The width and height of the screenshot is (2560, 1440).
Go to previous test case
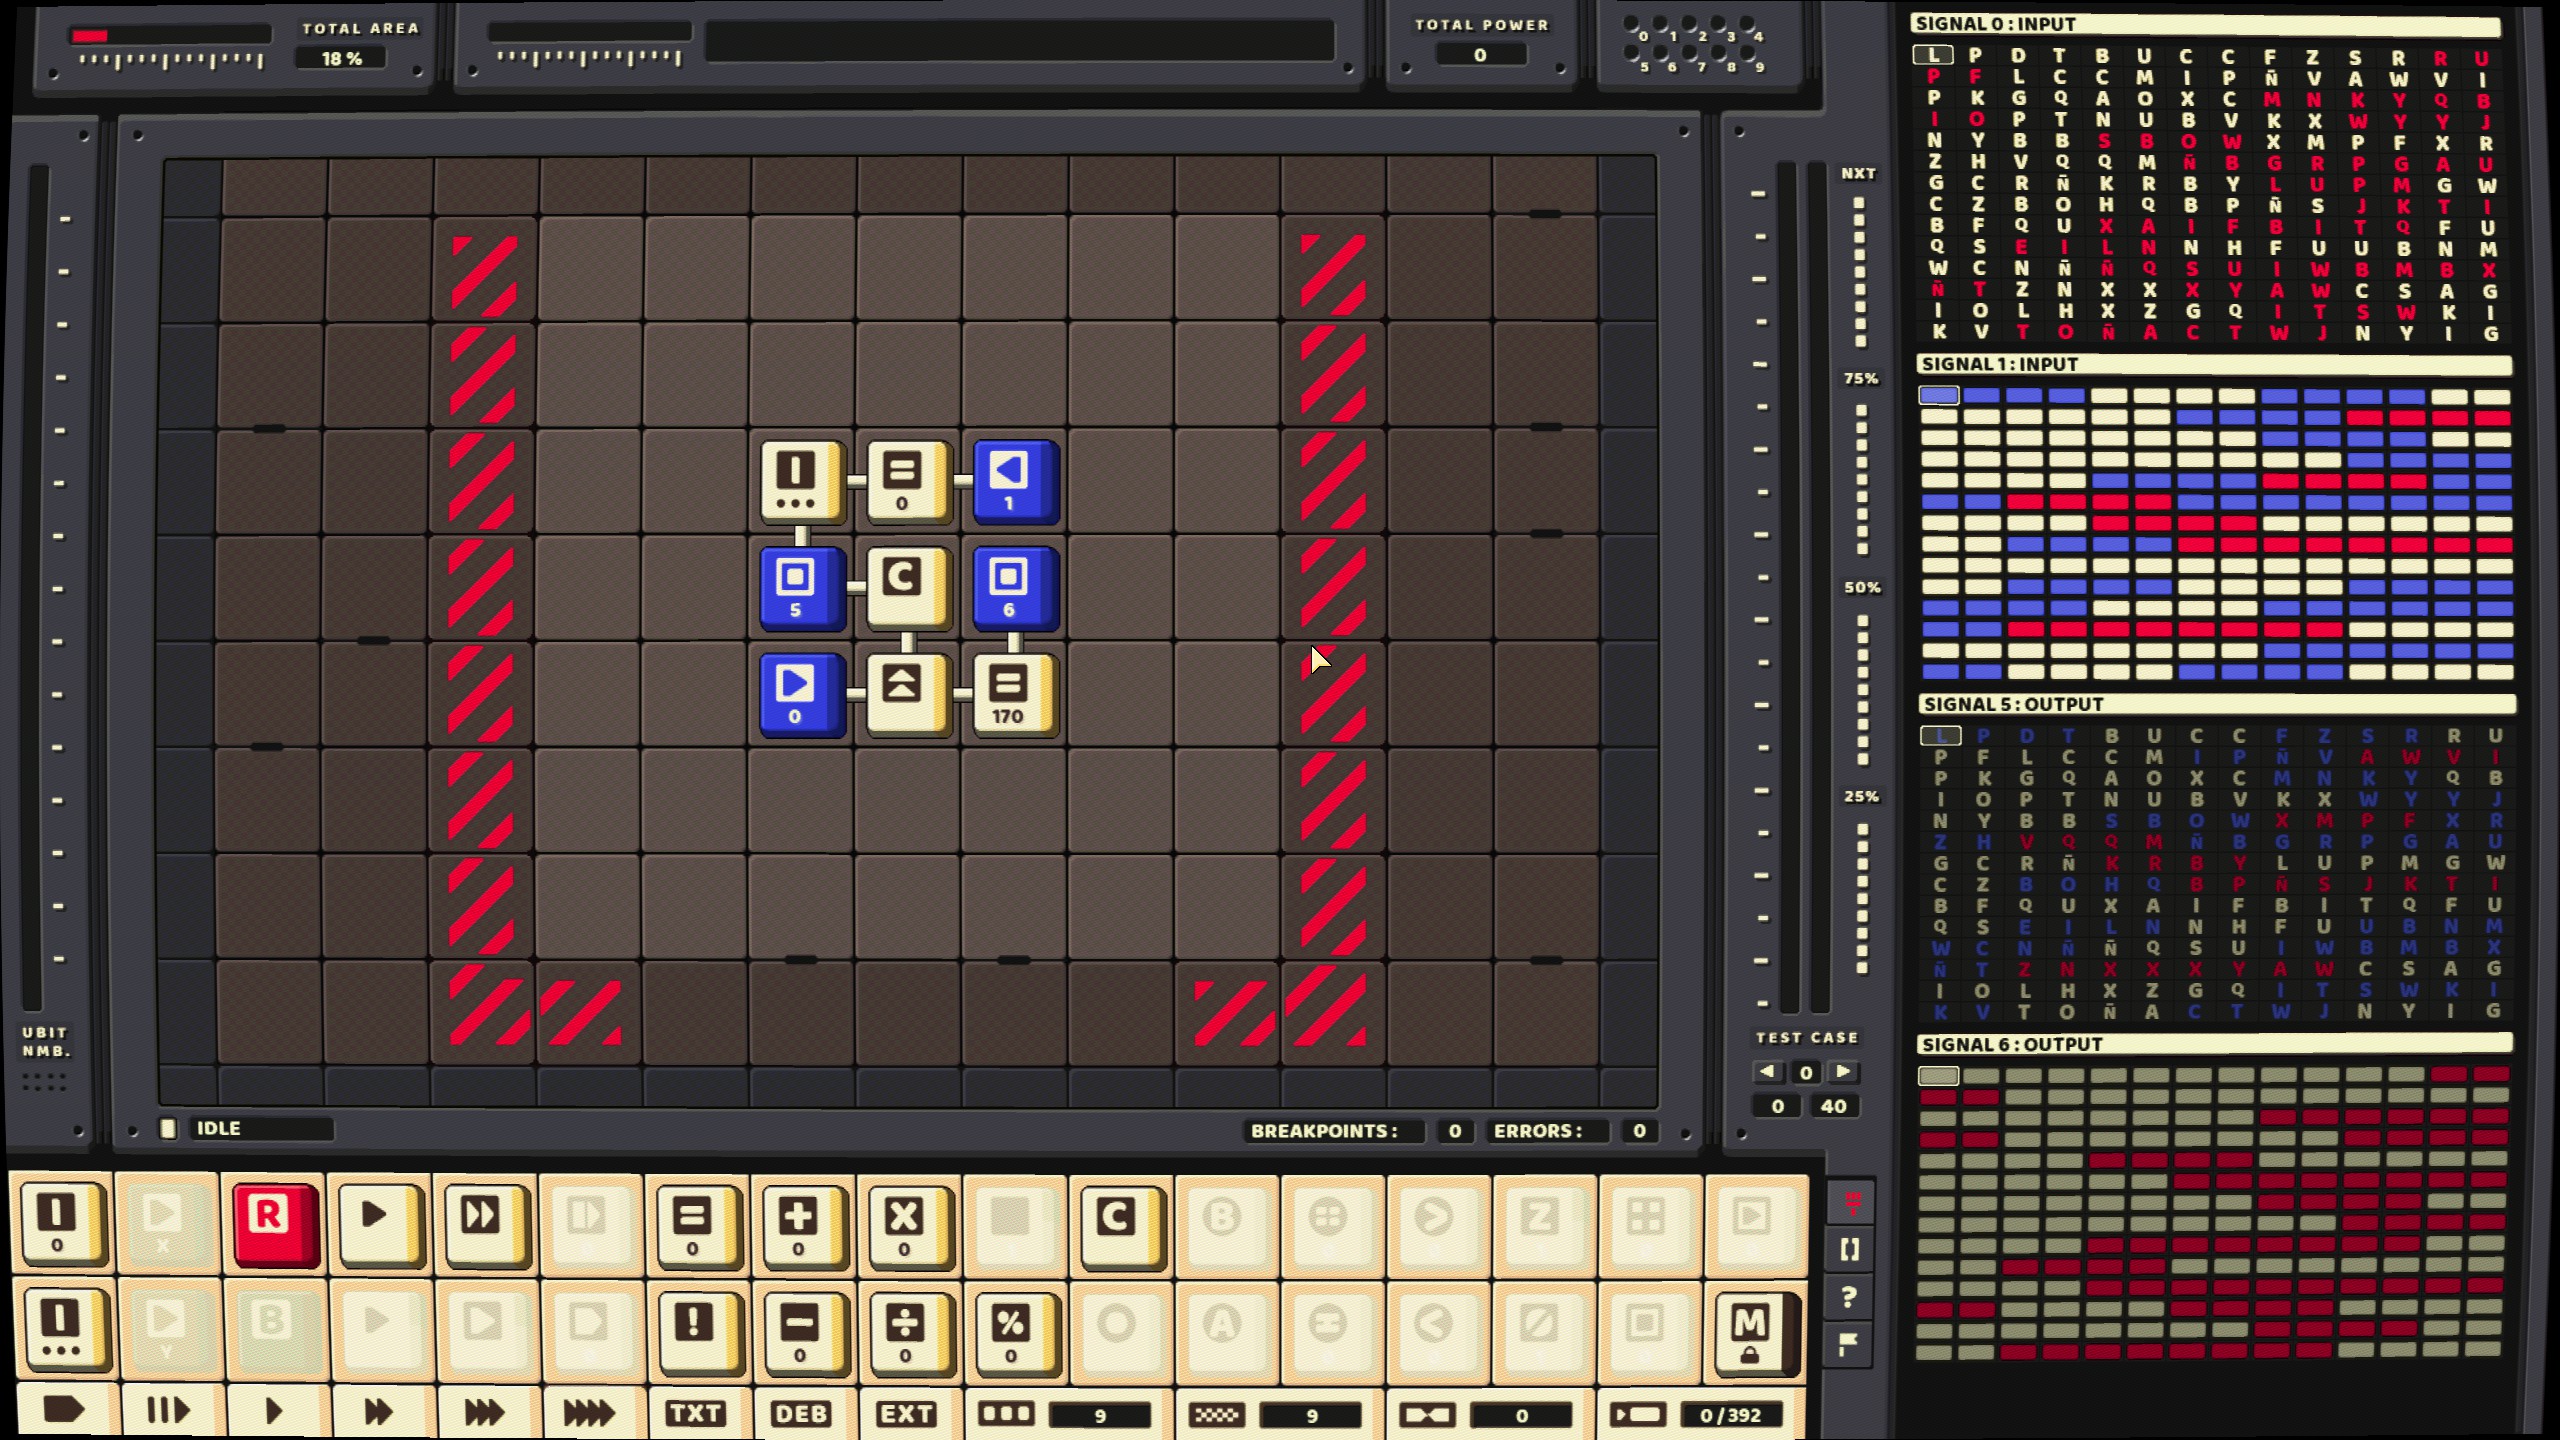(x=1768, y=1072)
